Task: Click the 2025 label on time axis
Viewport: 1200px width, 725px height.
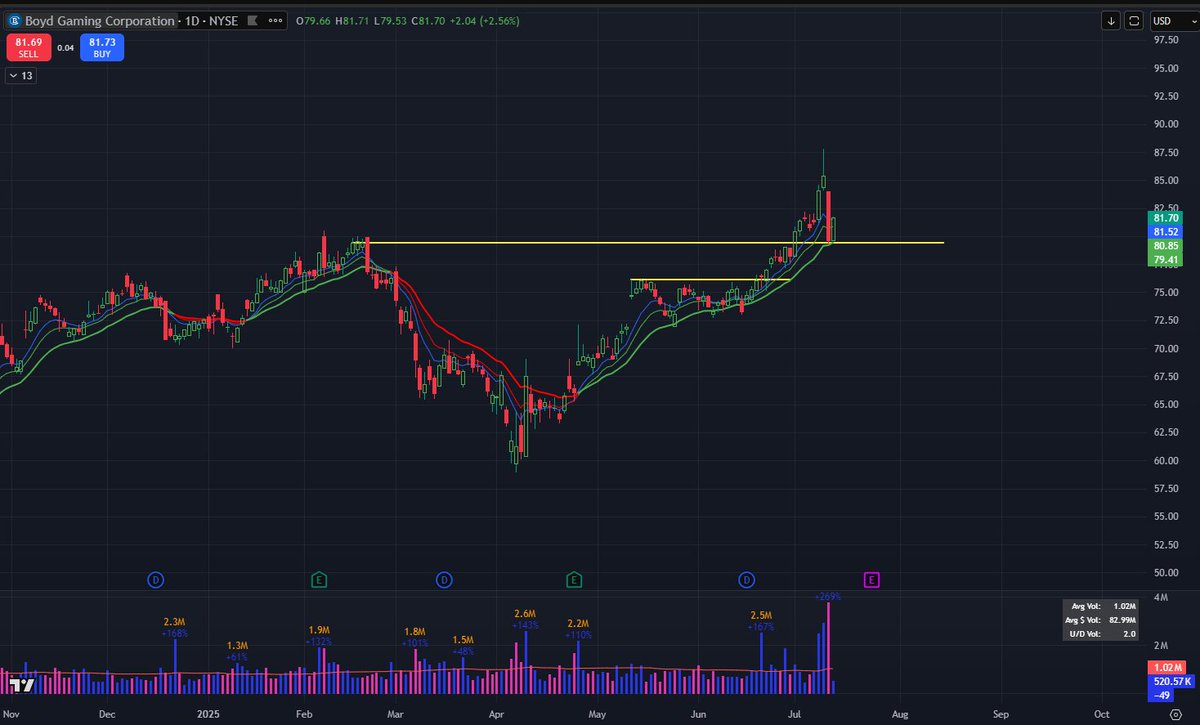Action: pos(207,715)
